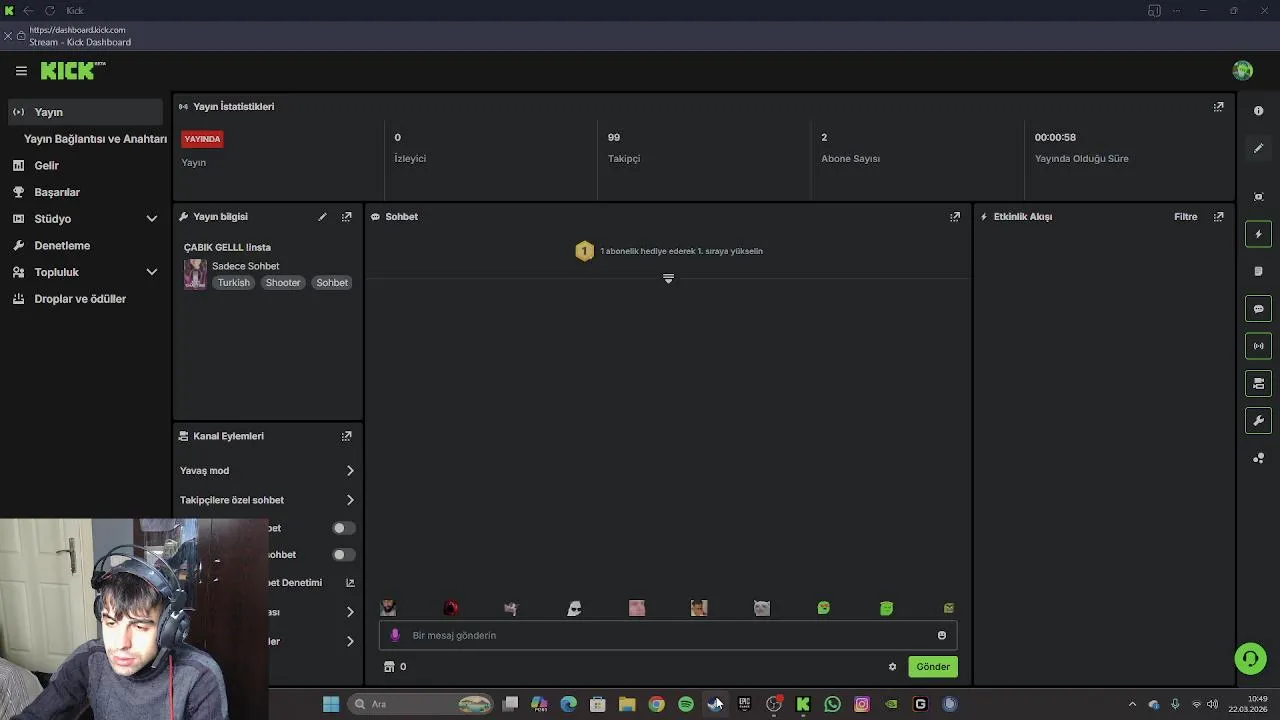
Task: Click the YAYINDA live badge
Action: coord(202,139)
